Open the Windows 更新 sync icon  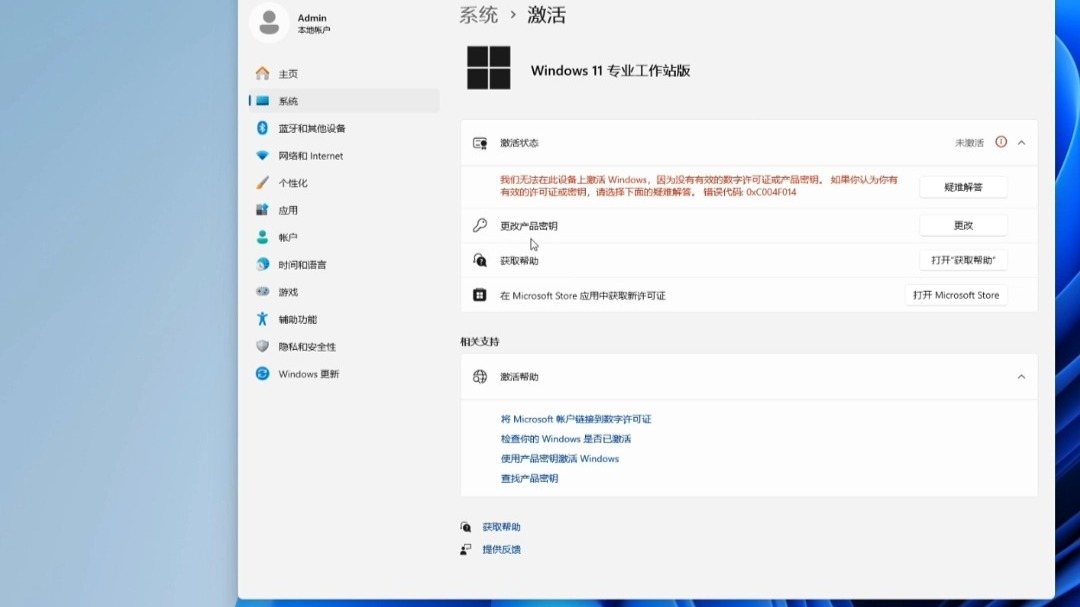262,373
